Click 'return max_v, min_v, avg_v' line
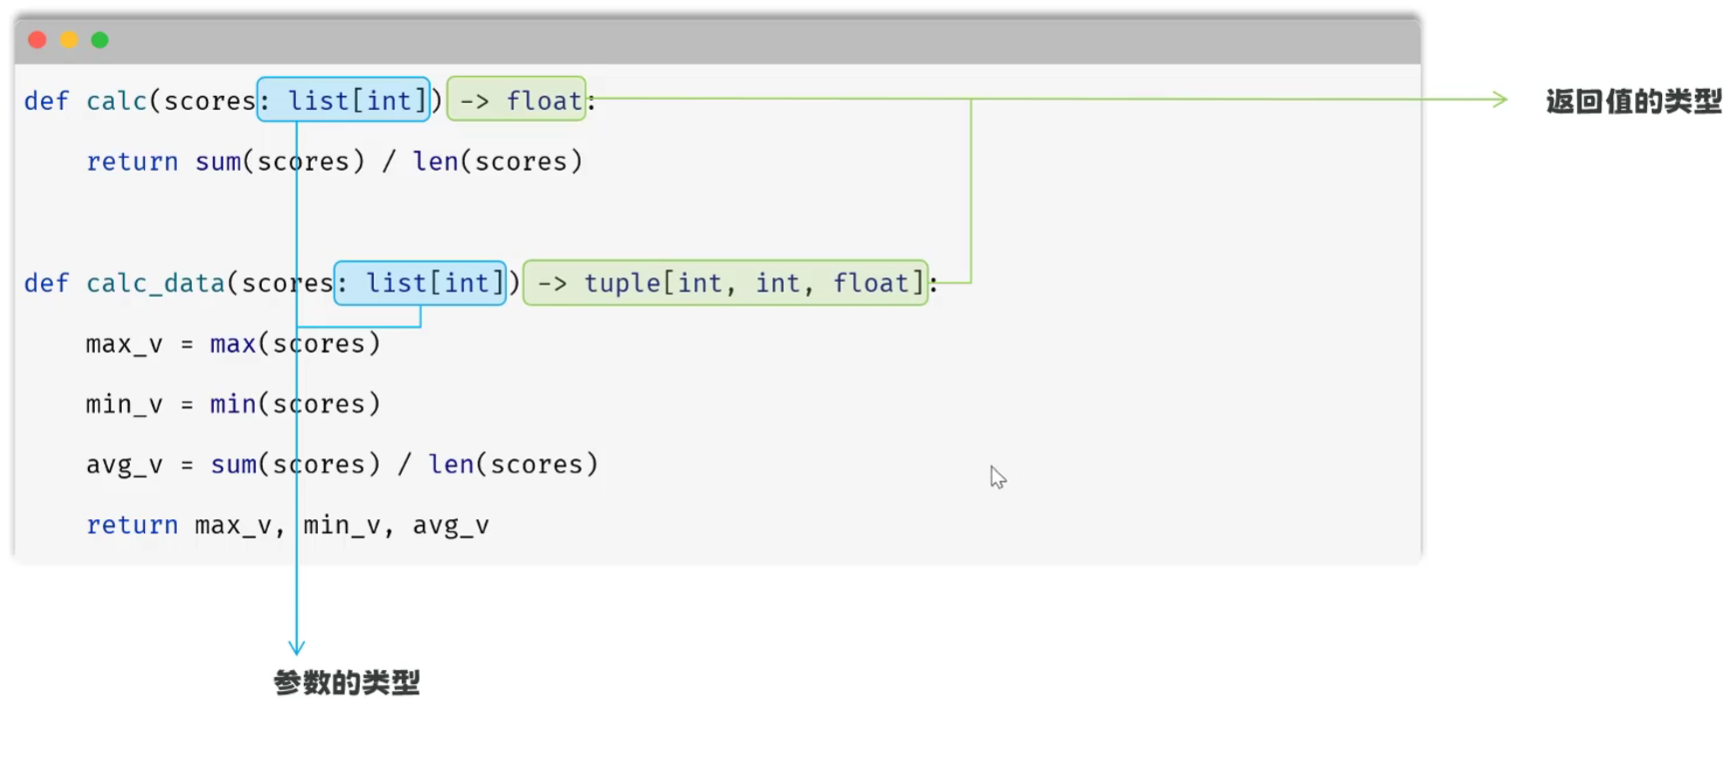Image resolution: width=1732 pixels, height=772 pixels. 288,525
